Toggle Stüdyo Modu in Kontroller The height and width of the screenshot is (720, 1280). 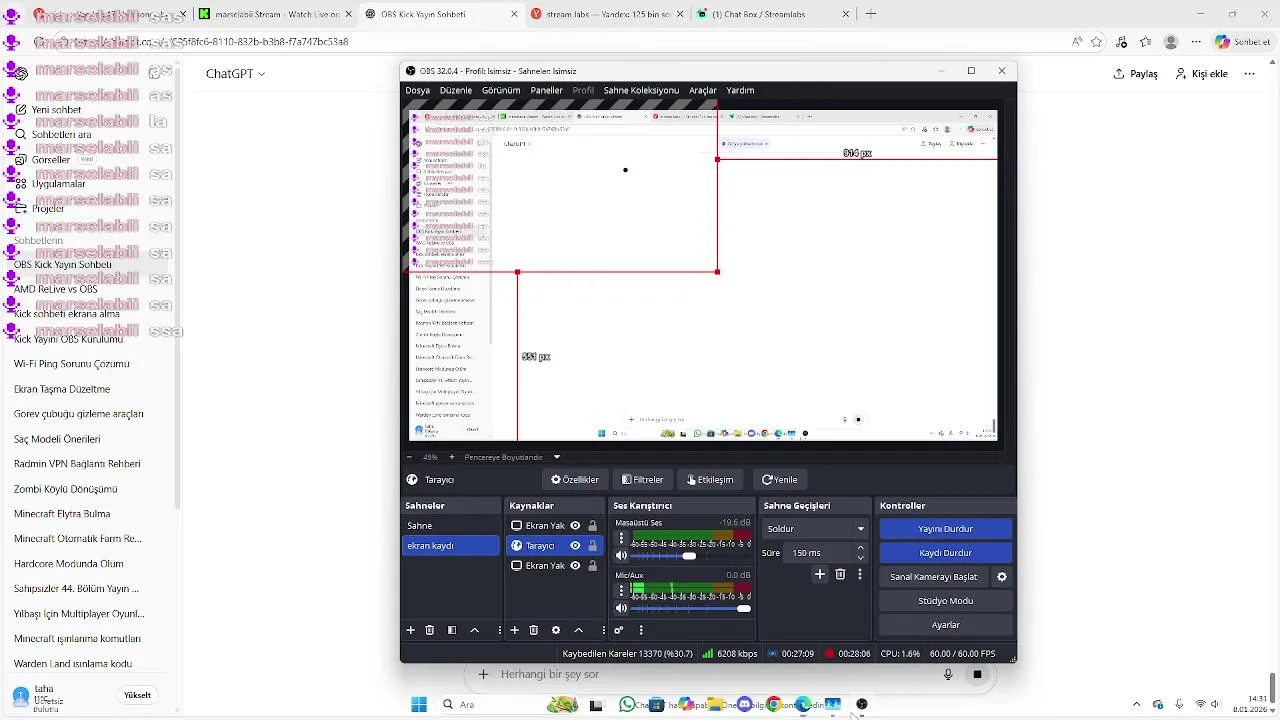(945, 601)
